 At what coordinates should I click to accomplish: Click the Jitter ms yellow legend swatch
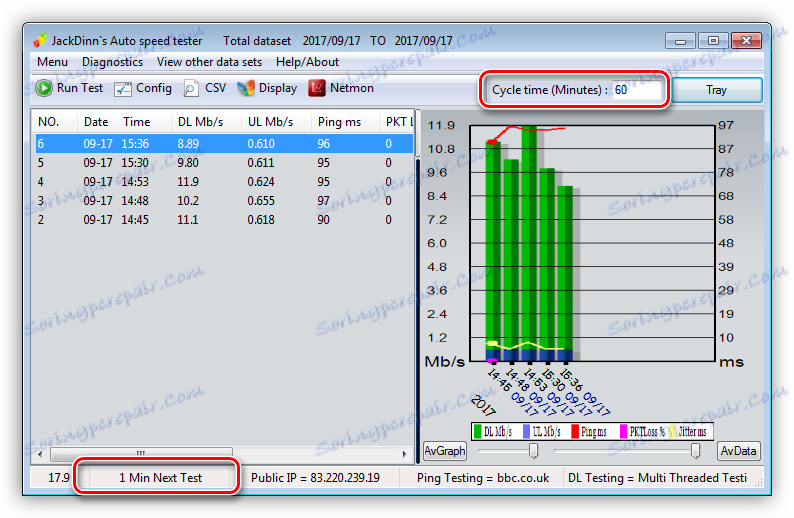click(672, 431)
